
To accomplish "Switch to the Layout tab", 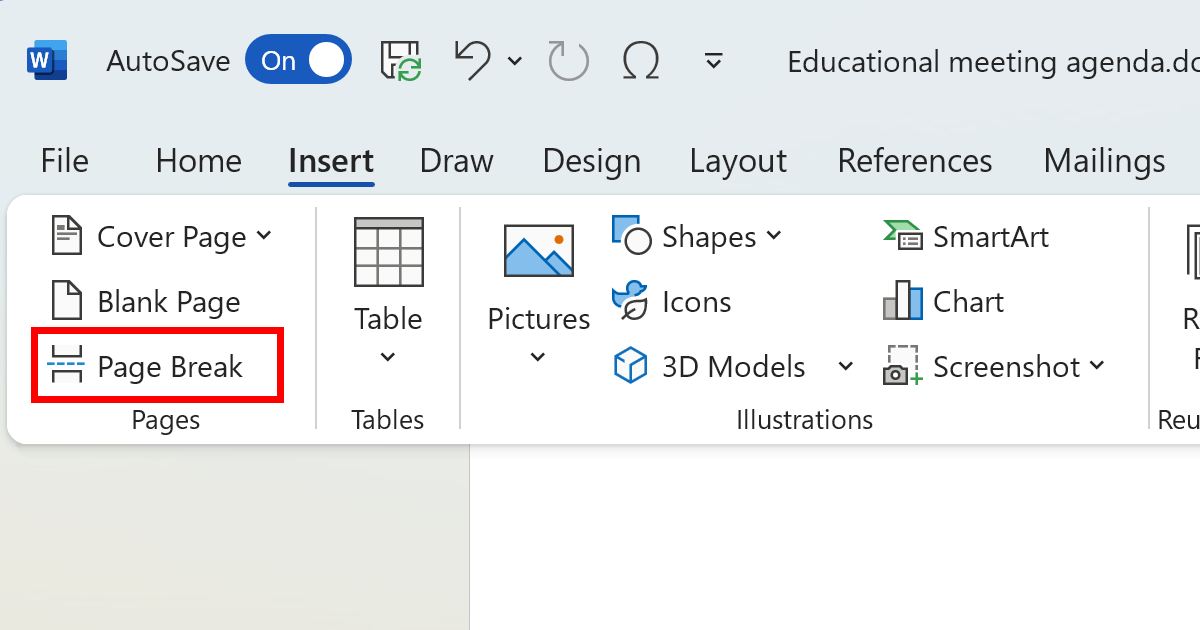I will (738, 161).
